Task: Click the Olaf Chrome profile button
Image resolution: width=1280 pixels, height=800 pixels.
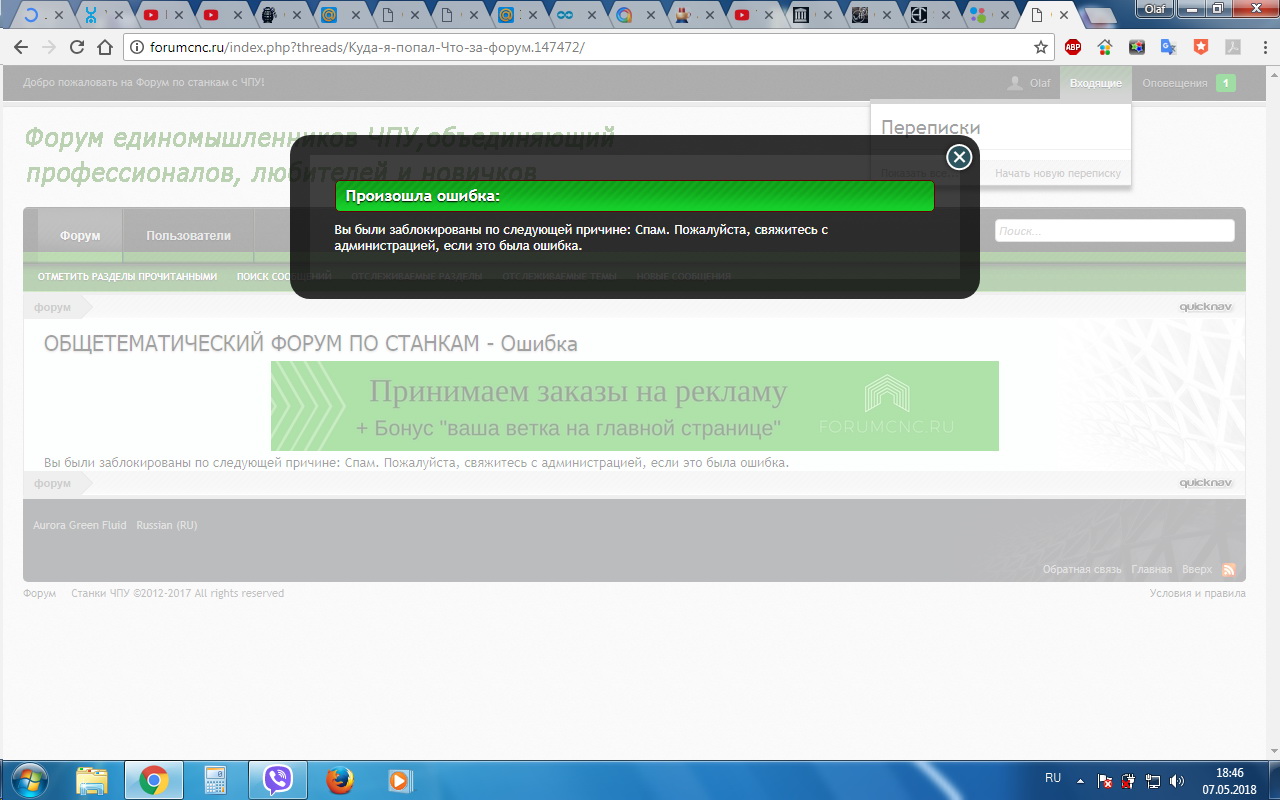Action: (1154, 8)
